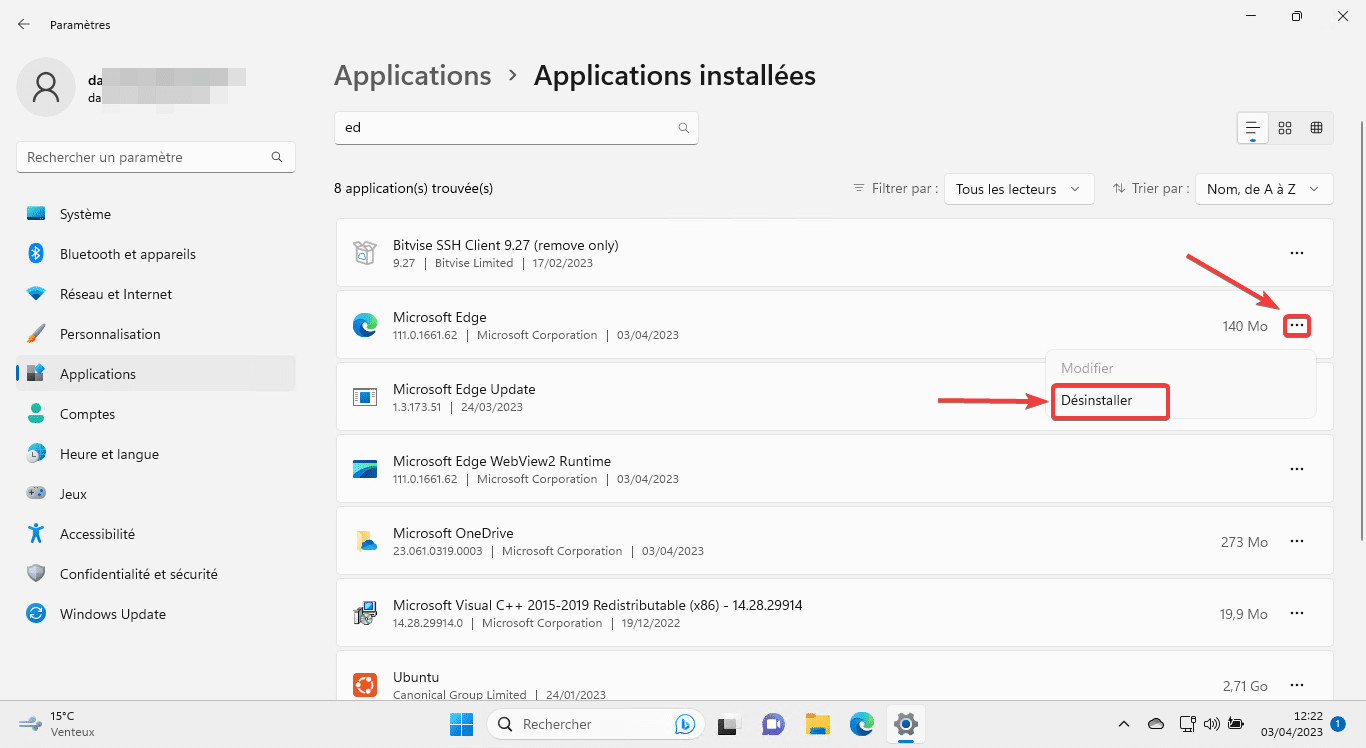This screenshot has height=748, width=1366.
Task: Click the Applications breadcrumb link
Action: pyautogui.click(x=413, y=76)
